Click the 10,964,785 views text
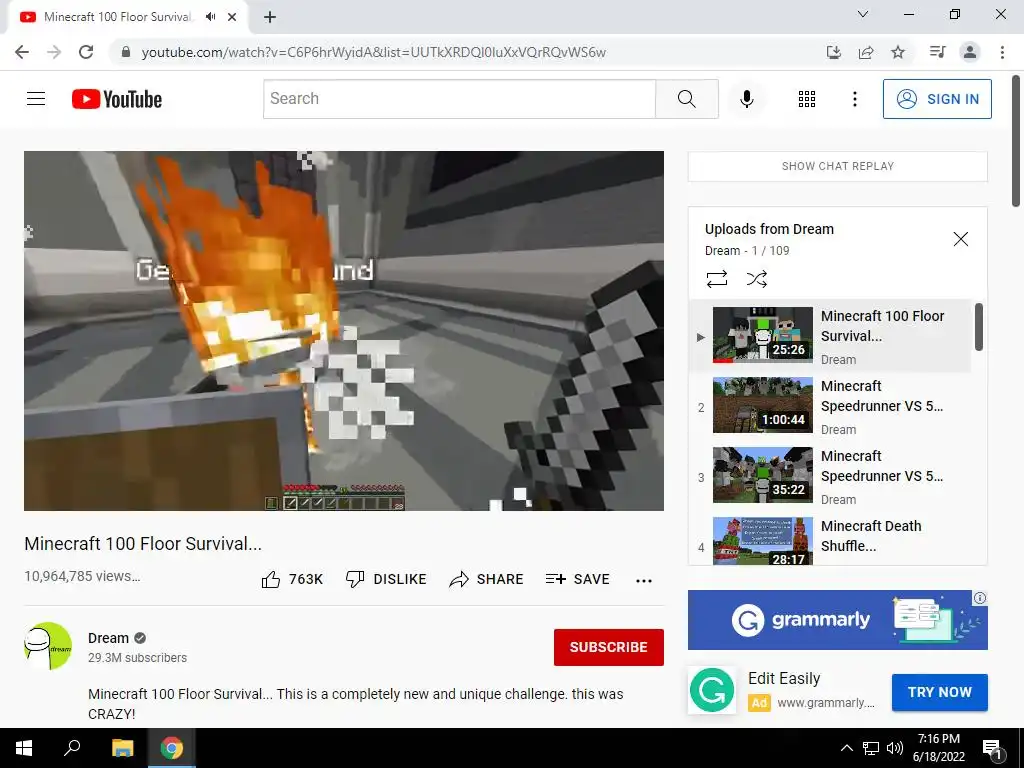The height and width of the screenshot is (768, 1024). pos(82,576)
